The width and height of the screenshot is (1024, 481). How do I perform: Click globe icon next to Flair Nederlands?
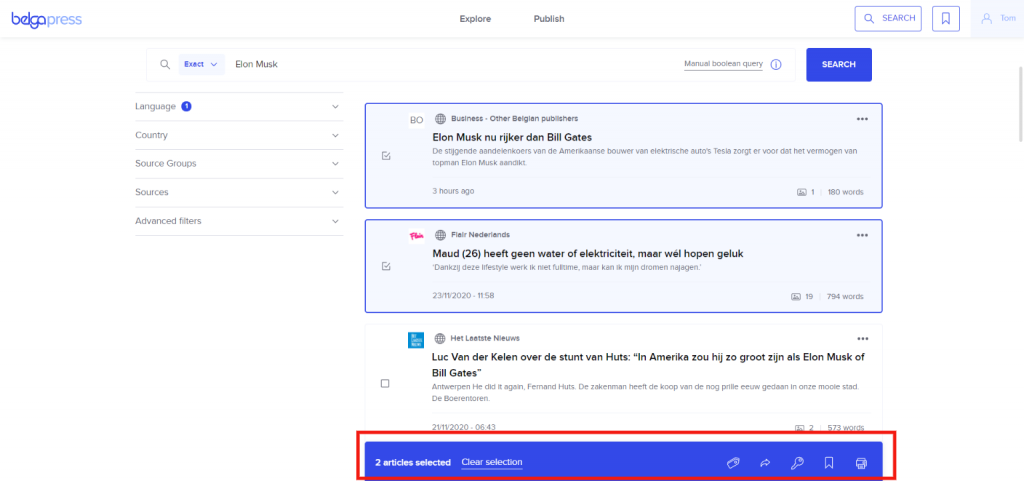click(x=440, y=235)
